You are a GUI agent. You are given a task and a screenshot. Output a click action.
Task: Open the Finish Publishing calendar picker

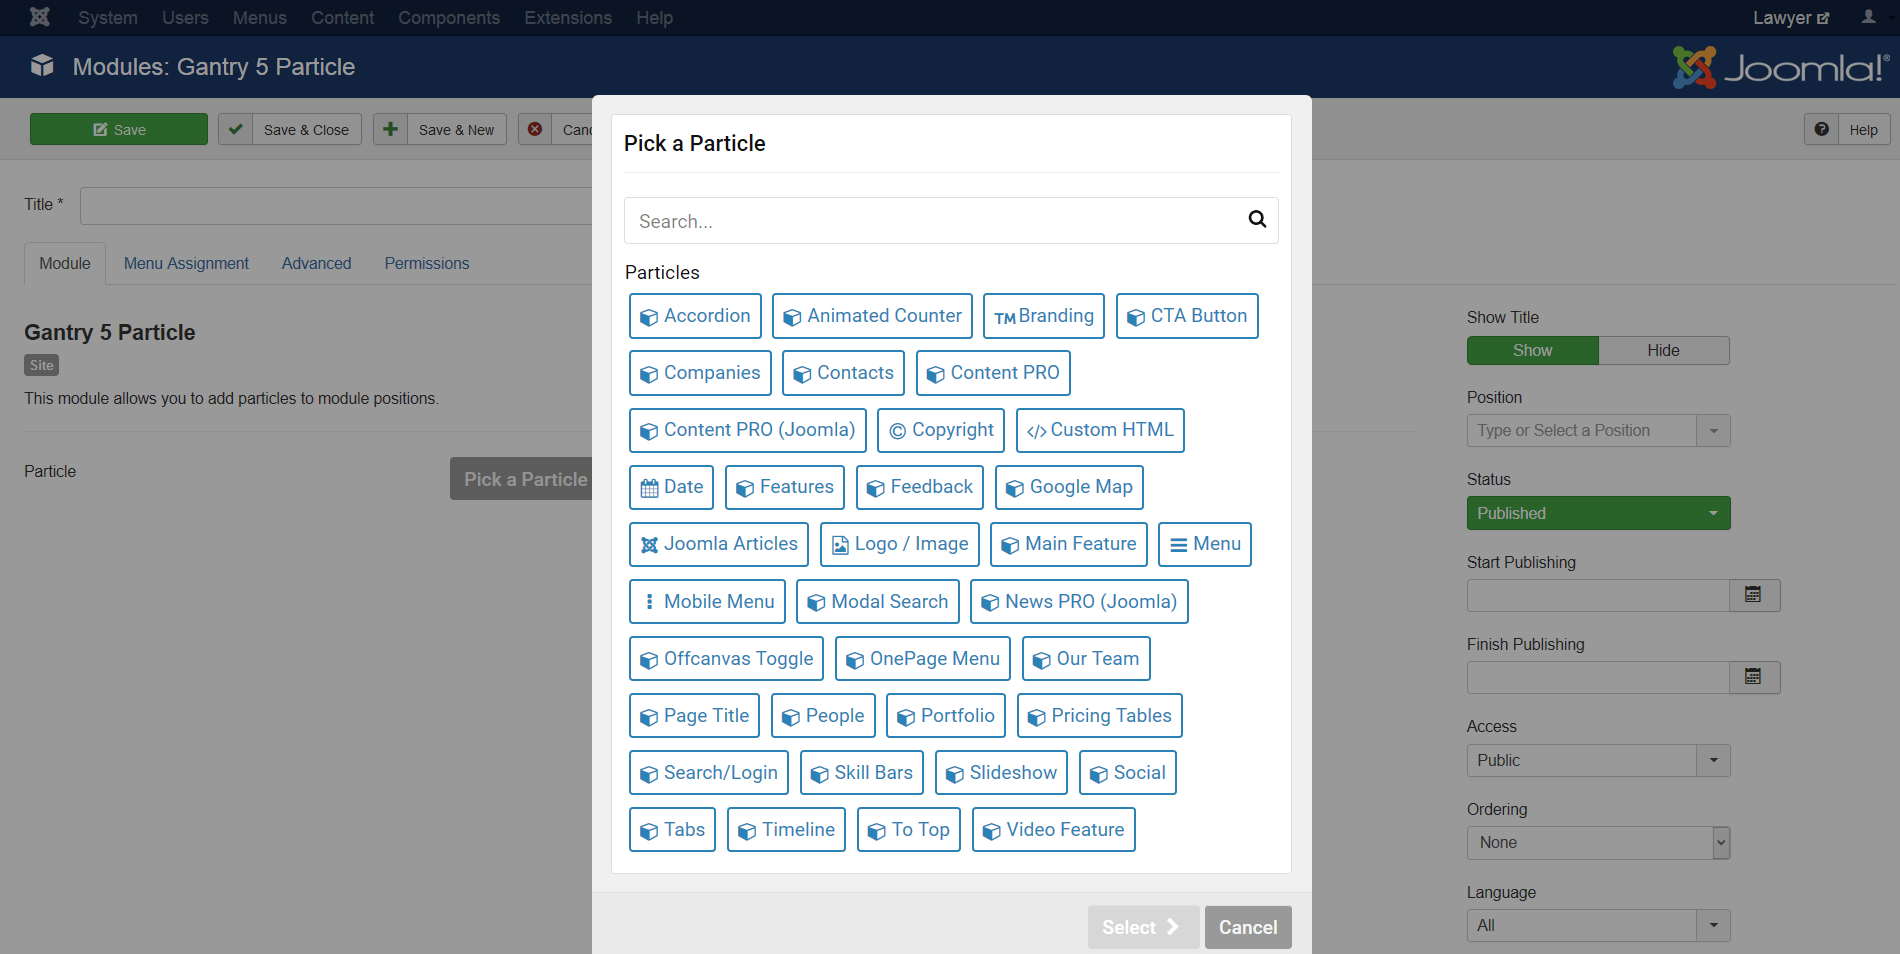1753,677
